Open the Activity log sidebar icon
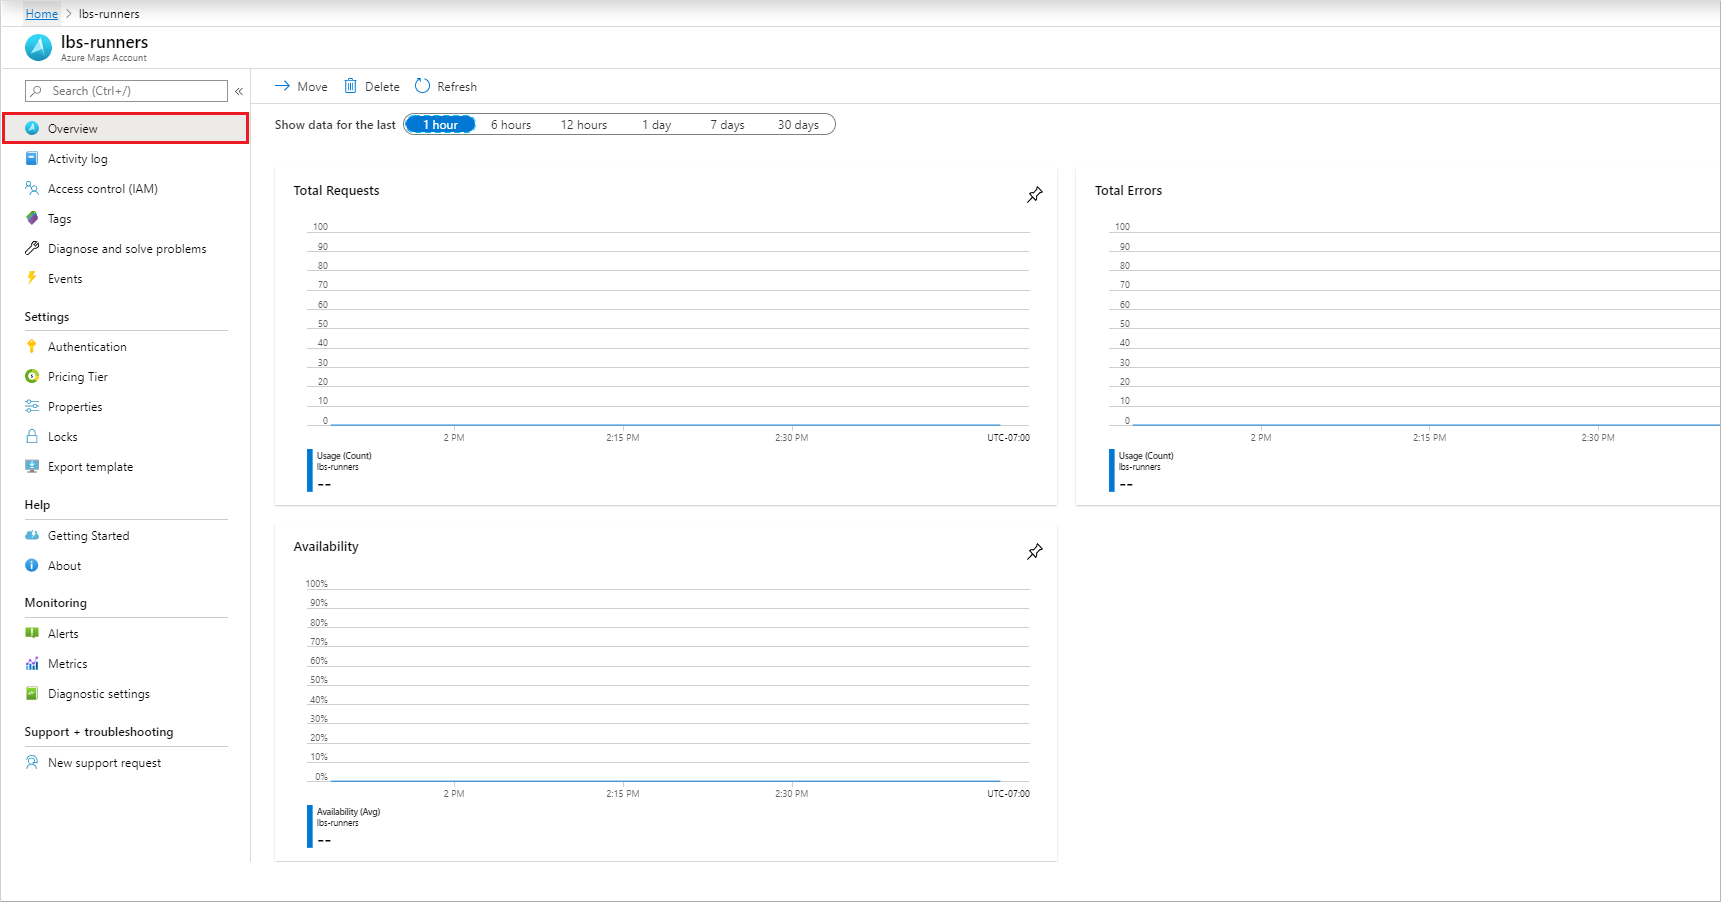1721x902 pixels. coord(33,158)
